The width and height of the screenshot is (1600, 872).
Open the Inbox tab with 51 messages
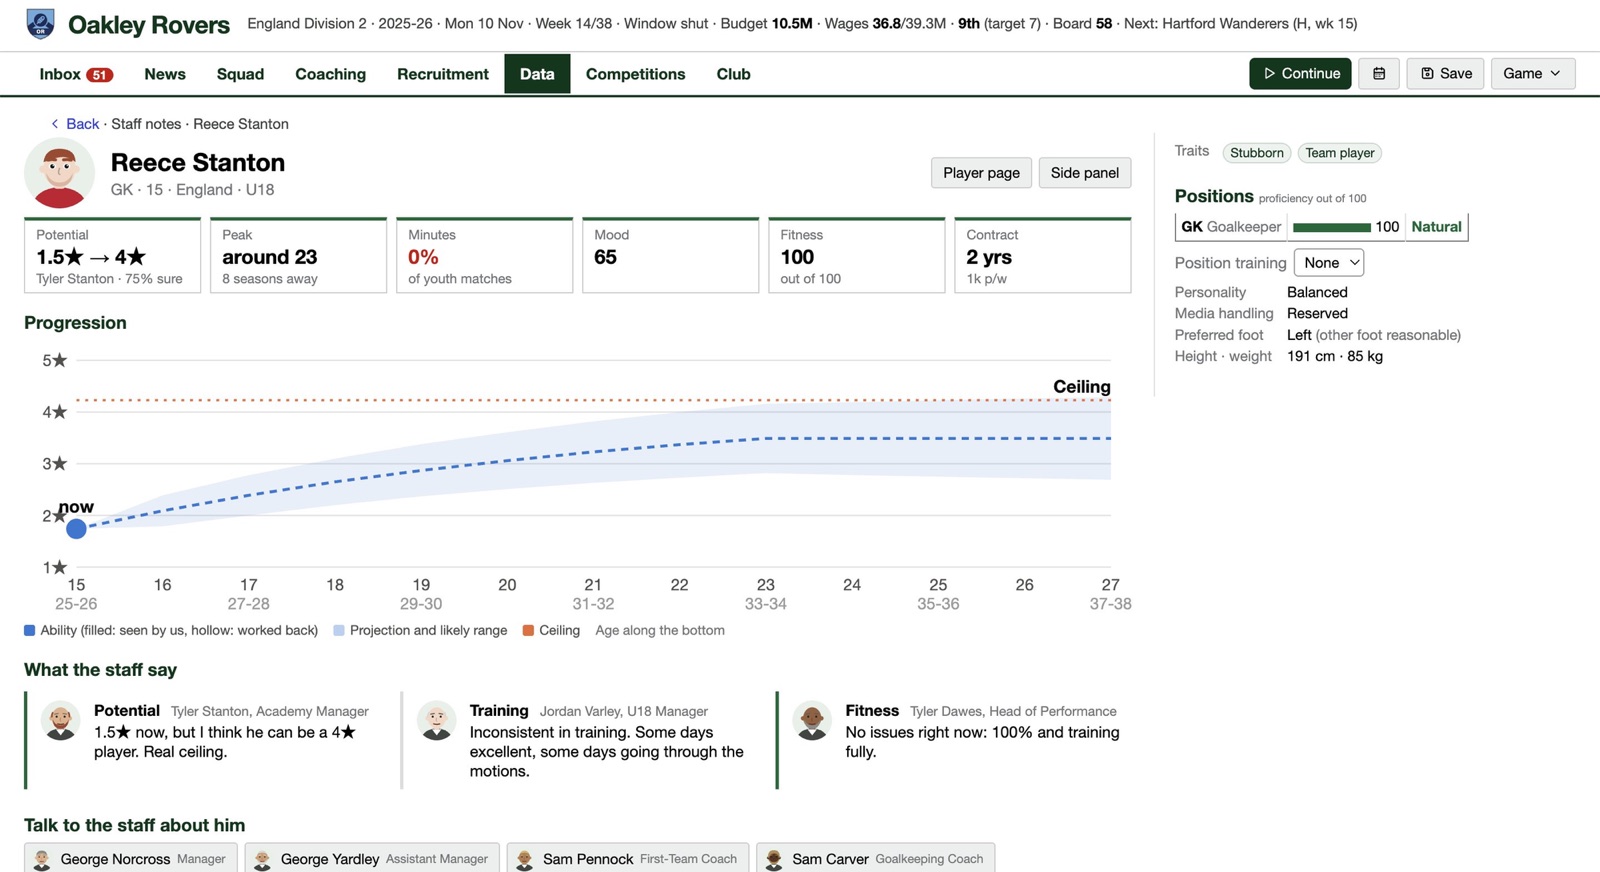(76, 74)
